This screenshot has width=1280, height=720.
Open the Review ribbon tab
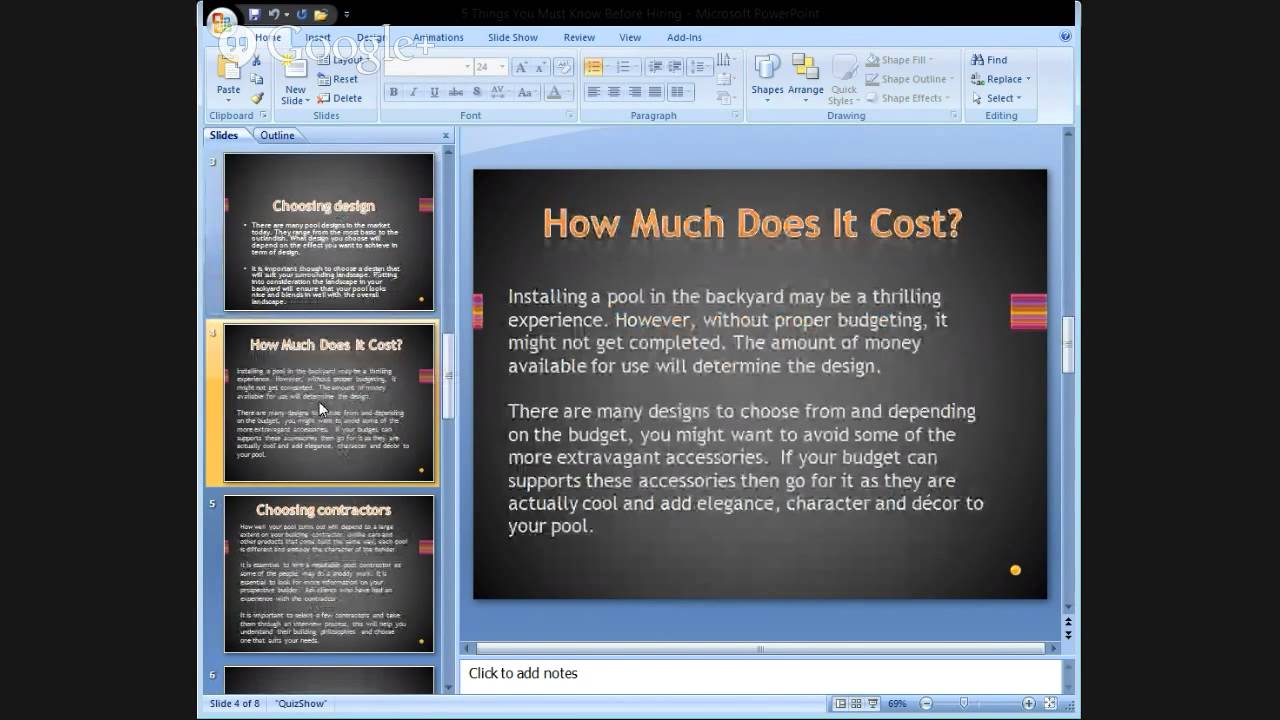tap(579, 38)
